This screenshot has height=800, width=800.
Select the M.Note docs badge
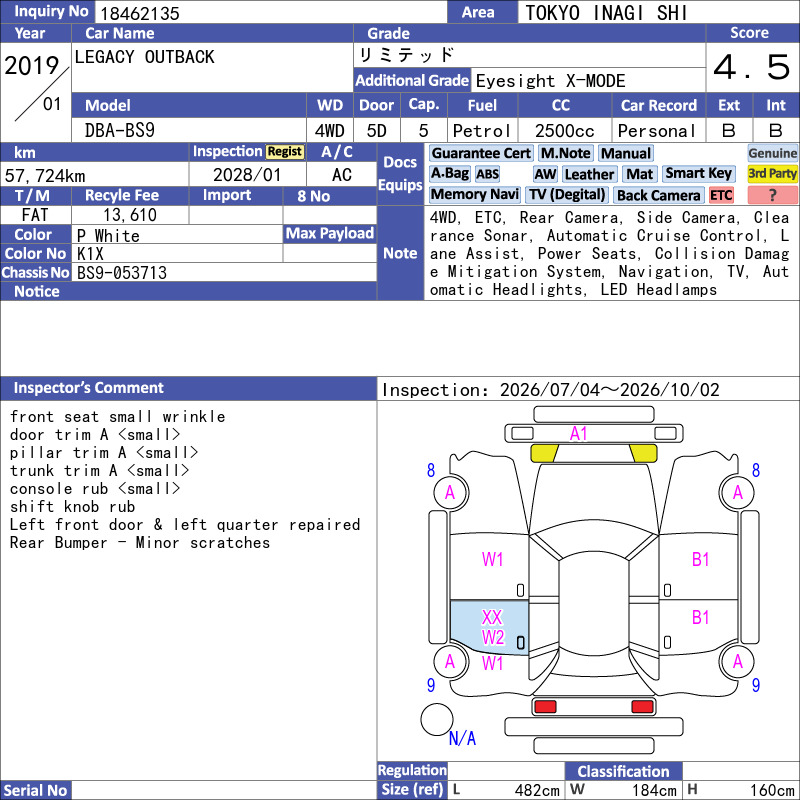click(x=565, y=154)
